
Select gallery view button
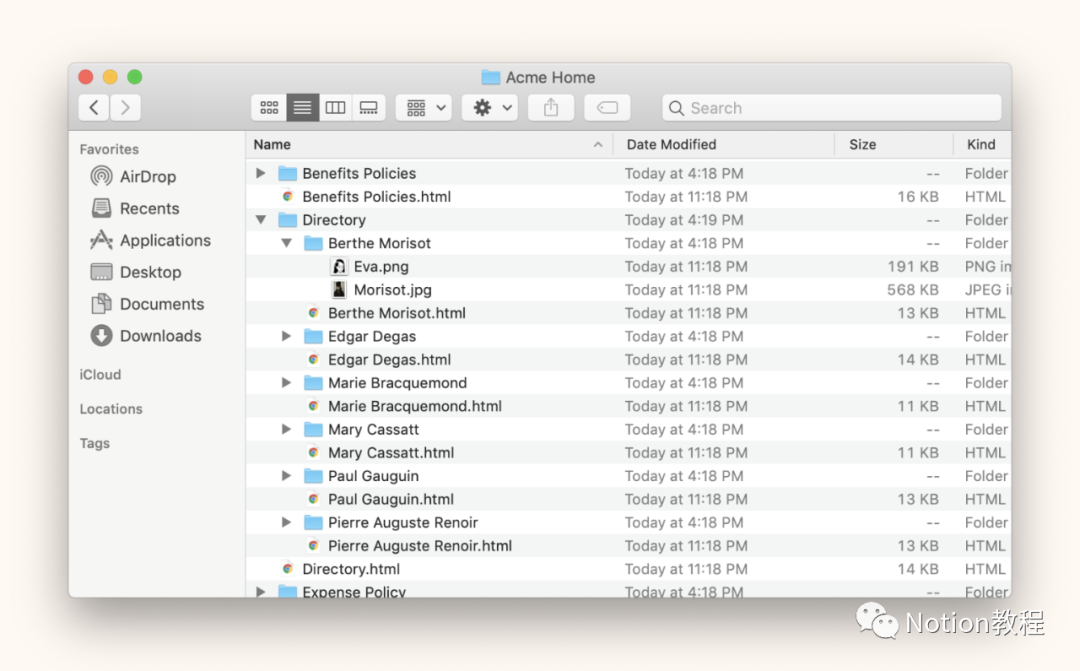(368, 108)
